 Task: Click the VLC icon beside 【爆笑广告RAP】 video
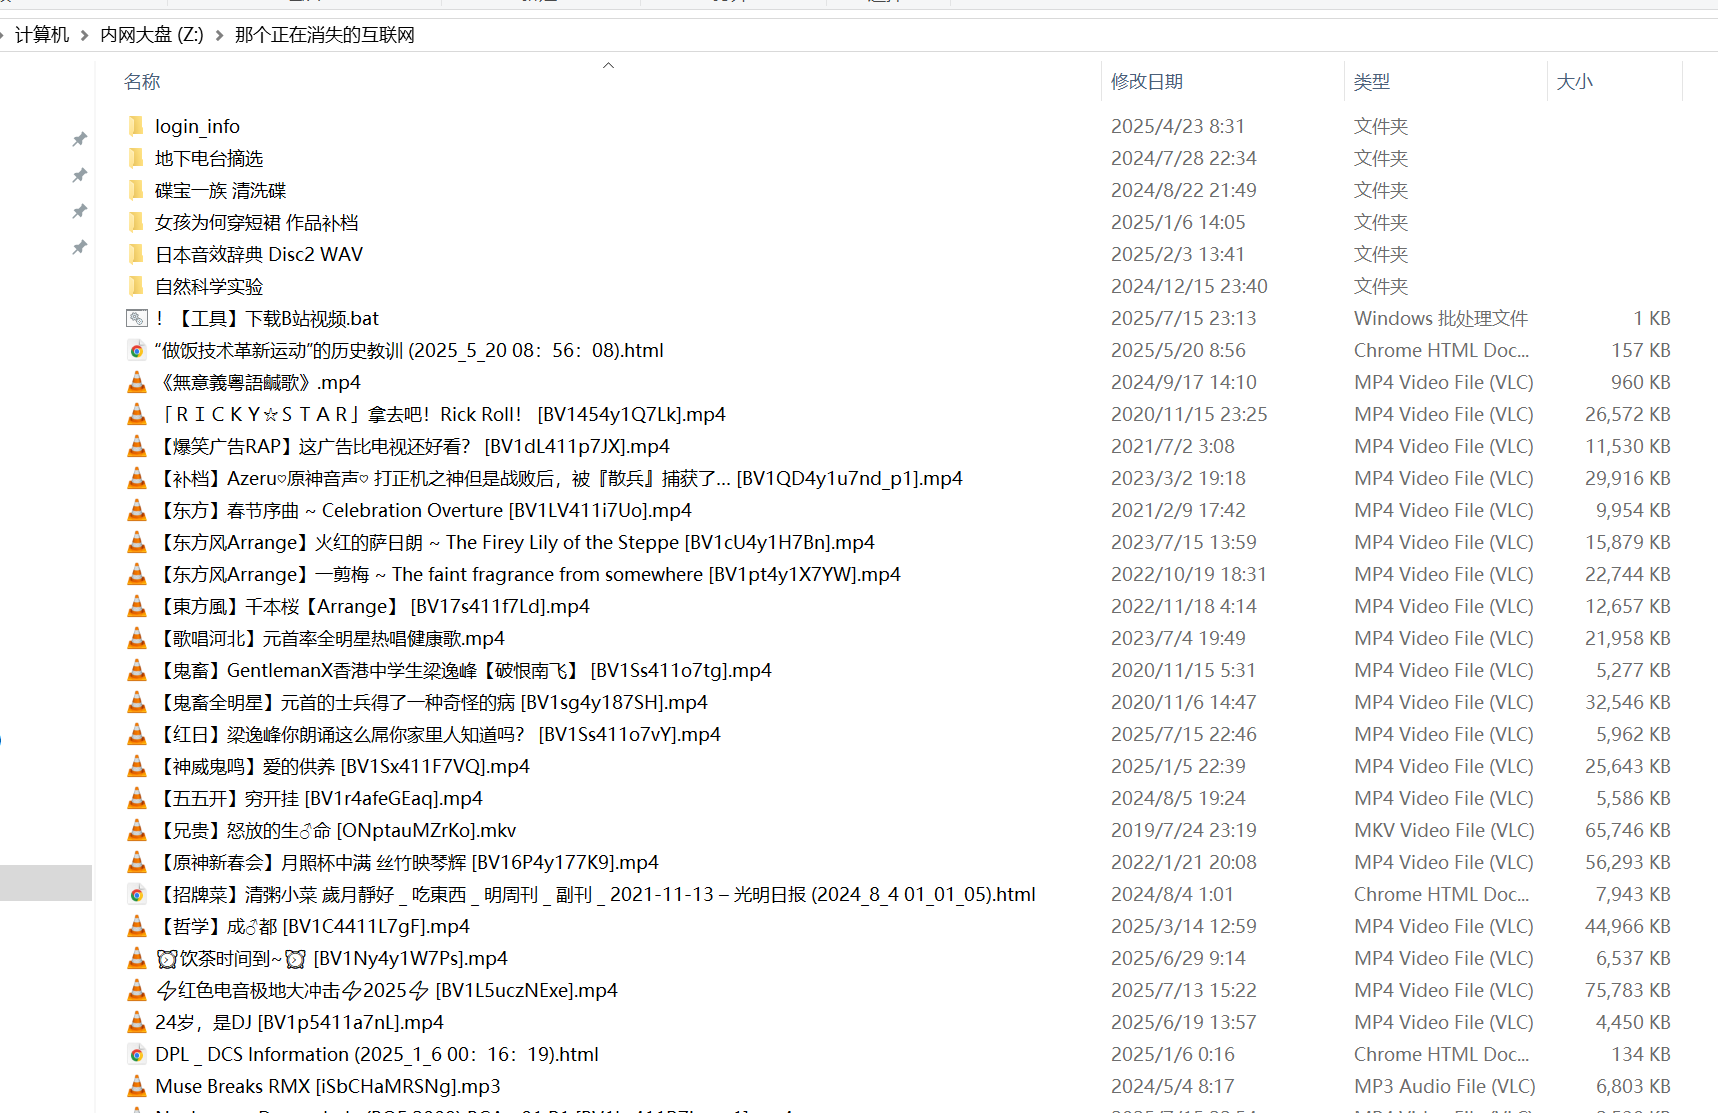[x=137, y=446]
